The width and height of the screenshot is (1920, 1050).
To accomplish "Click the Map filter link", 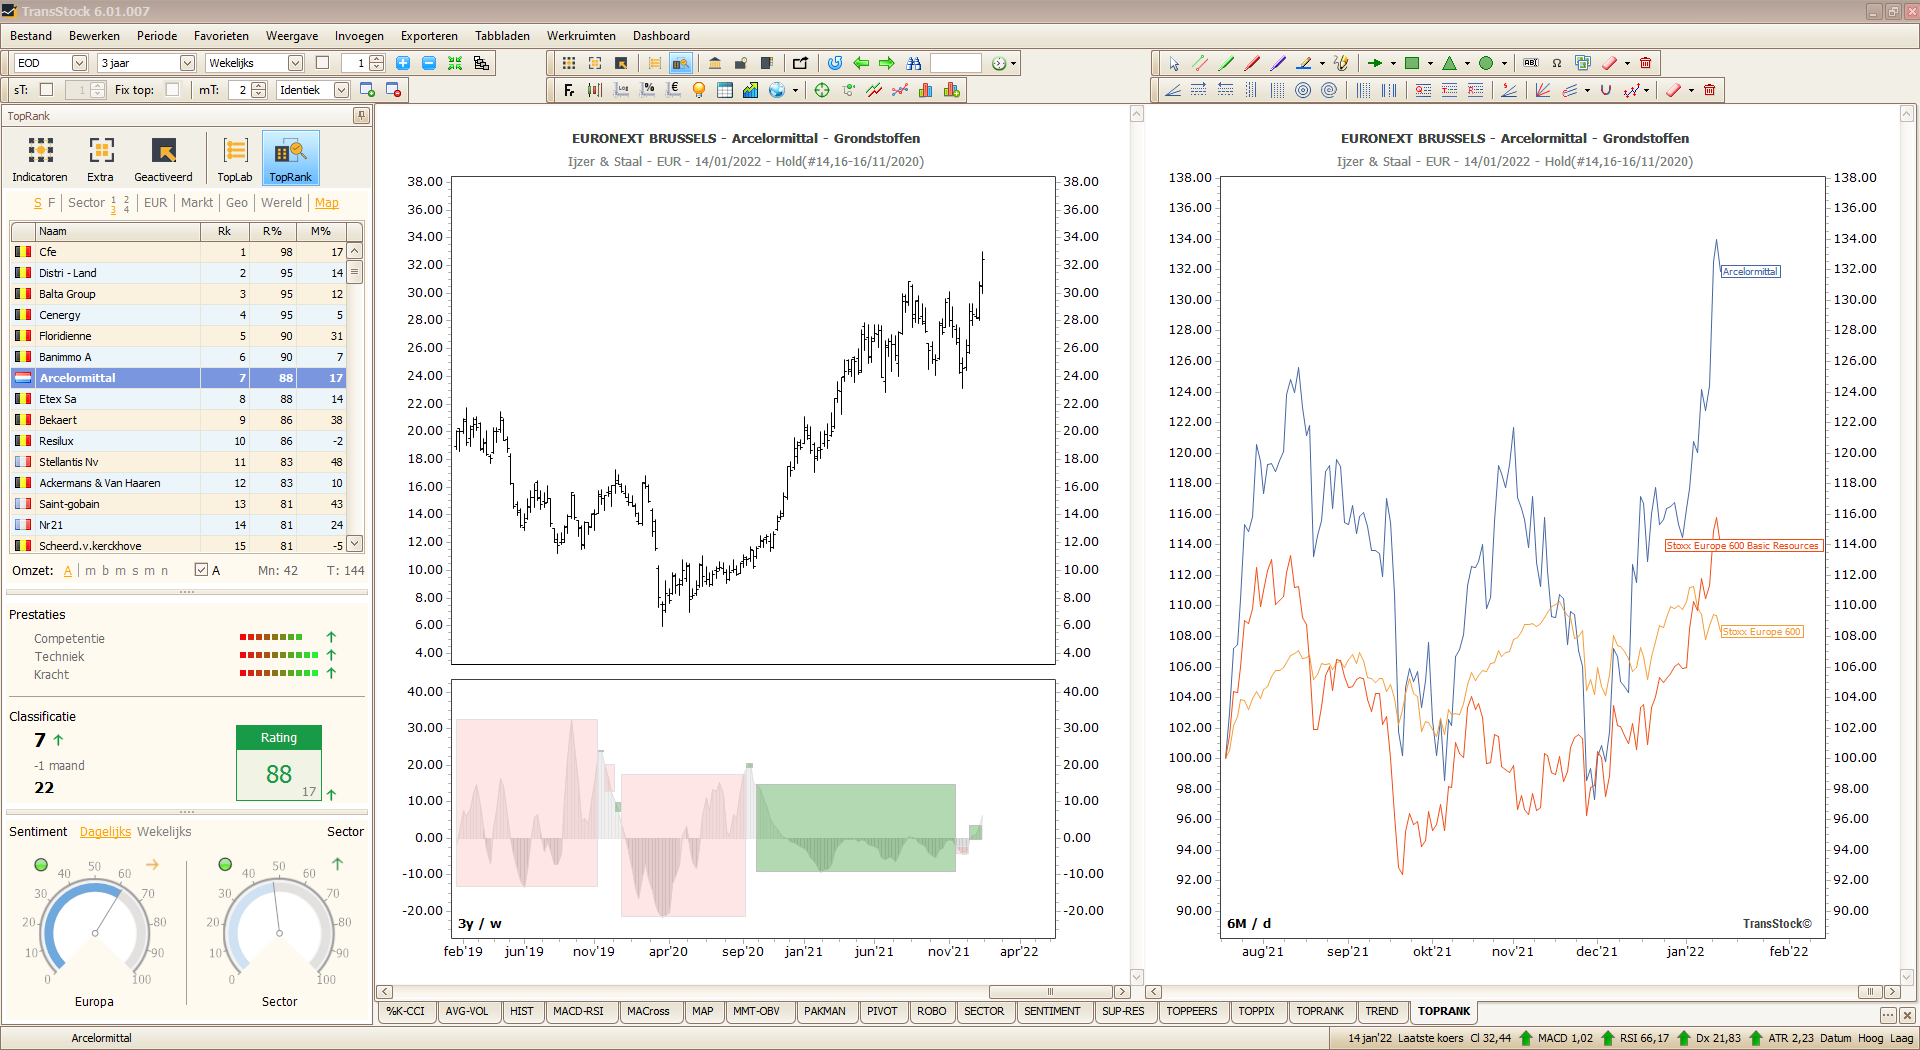I will pos(327,203).
